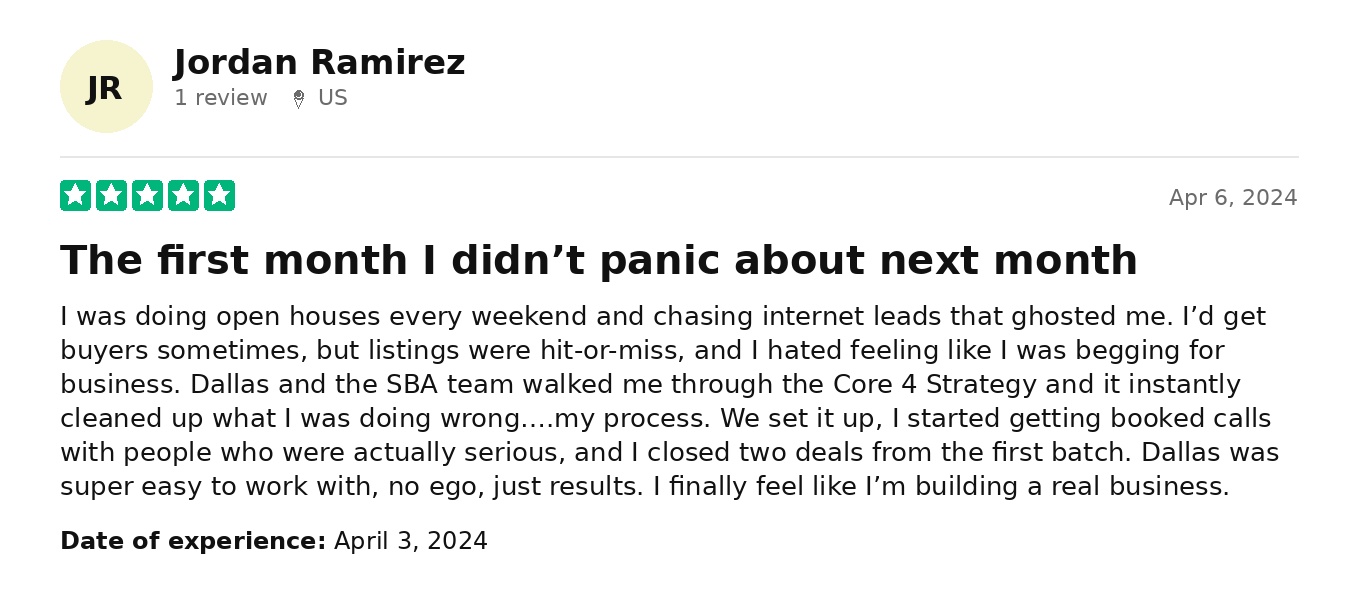Click the location pin icon
1358x609 pixels.
coord(298,99)
